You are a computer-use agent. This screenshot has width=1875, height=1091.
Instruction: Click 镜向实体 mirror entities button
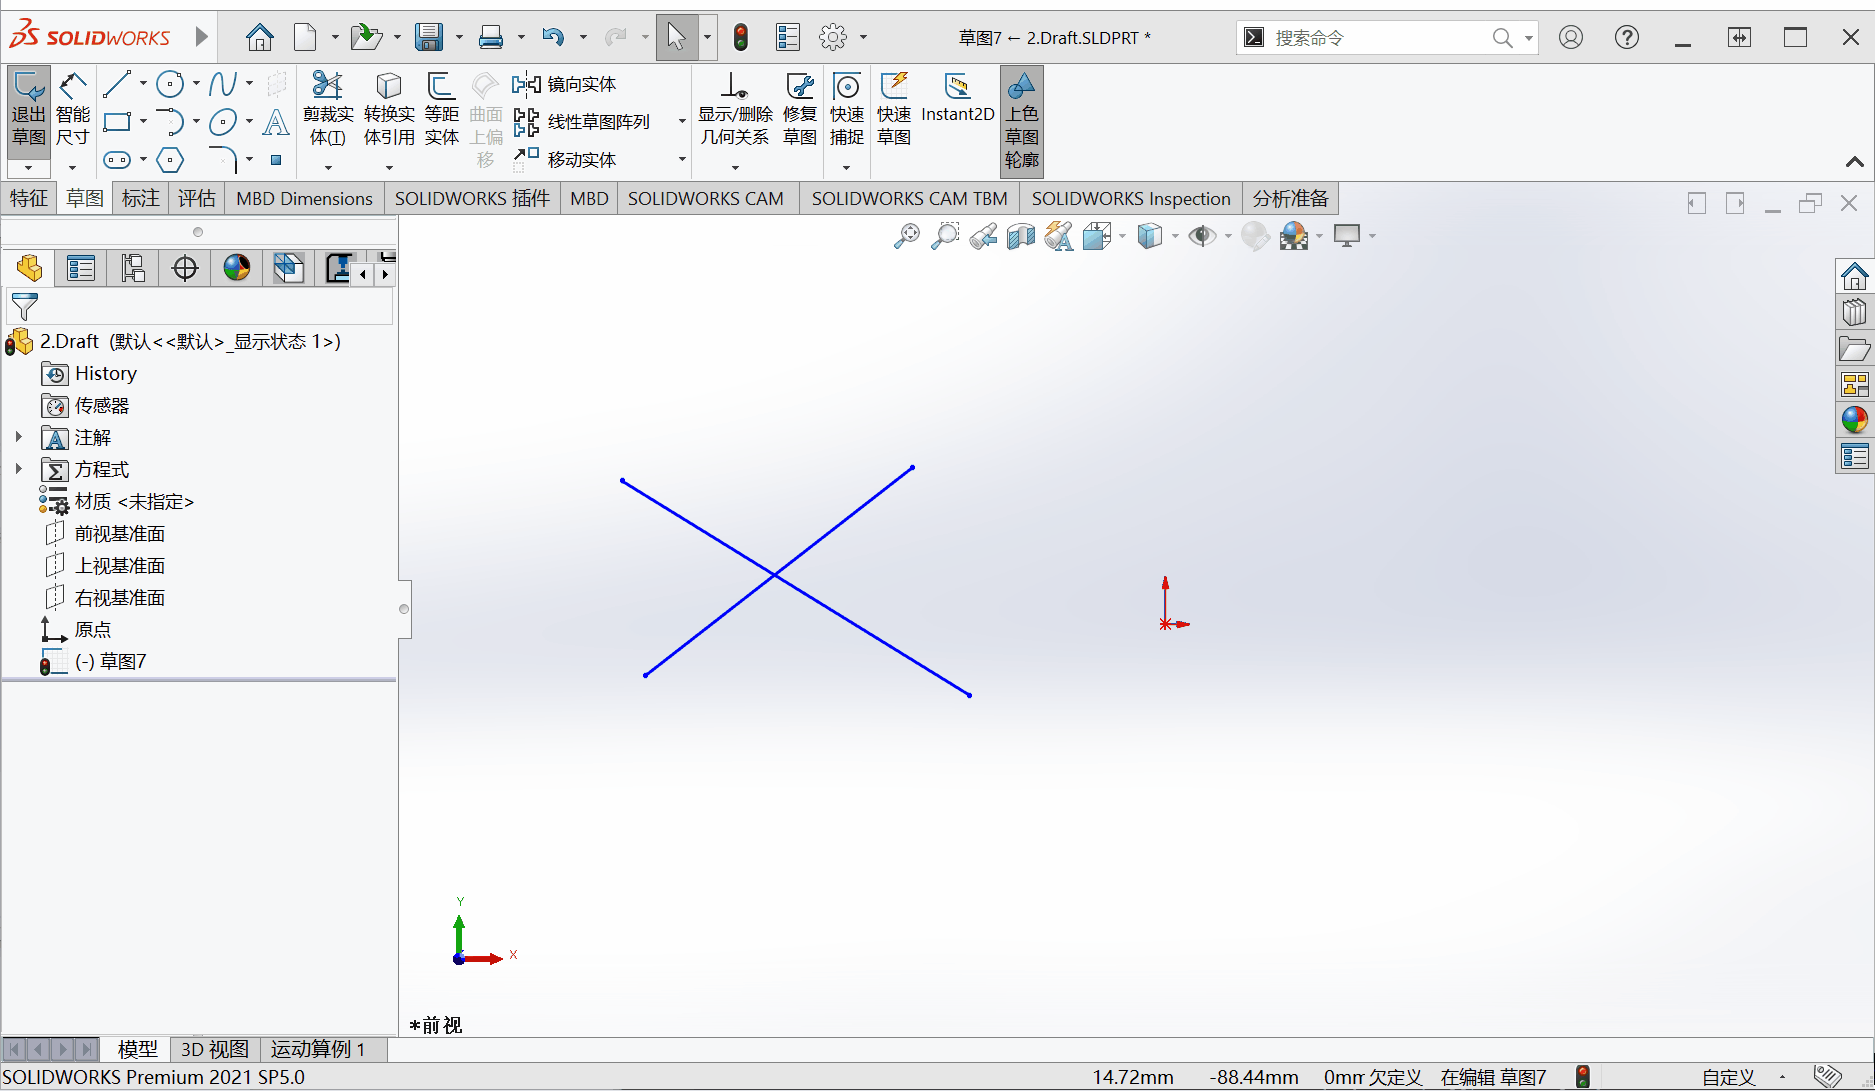[x=565, y=84]
